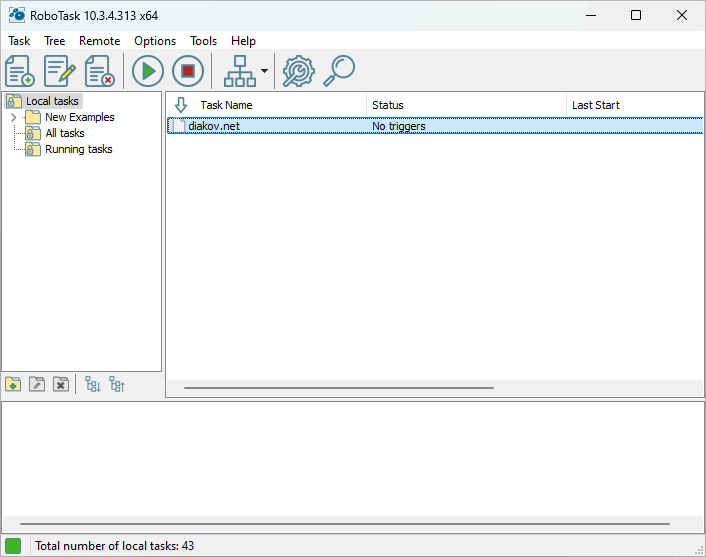Stop task with red stop button
The image size is (706, 557).
pyautogui.click(x=188, y=71)
